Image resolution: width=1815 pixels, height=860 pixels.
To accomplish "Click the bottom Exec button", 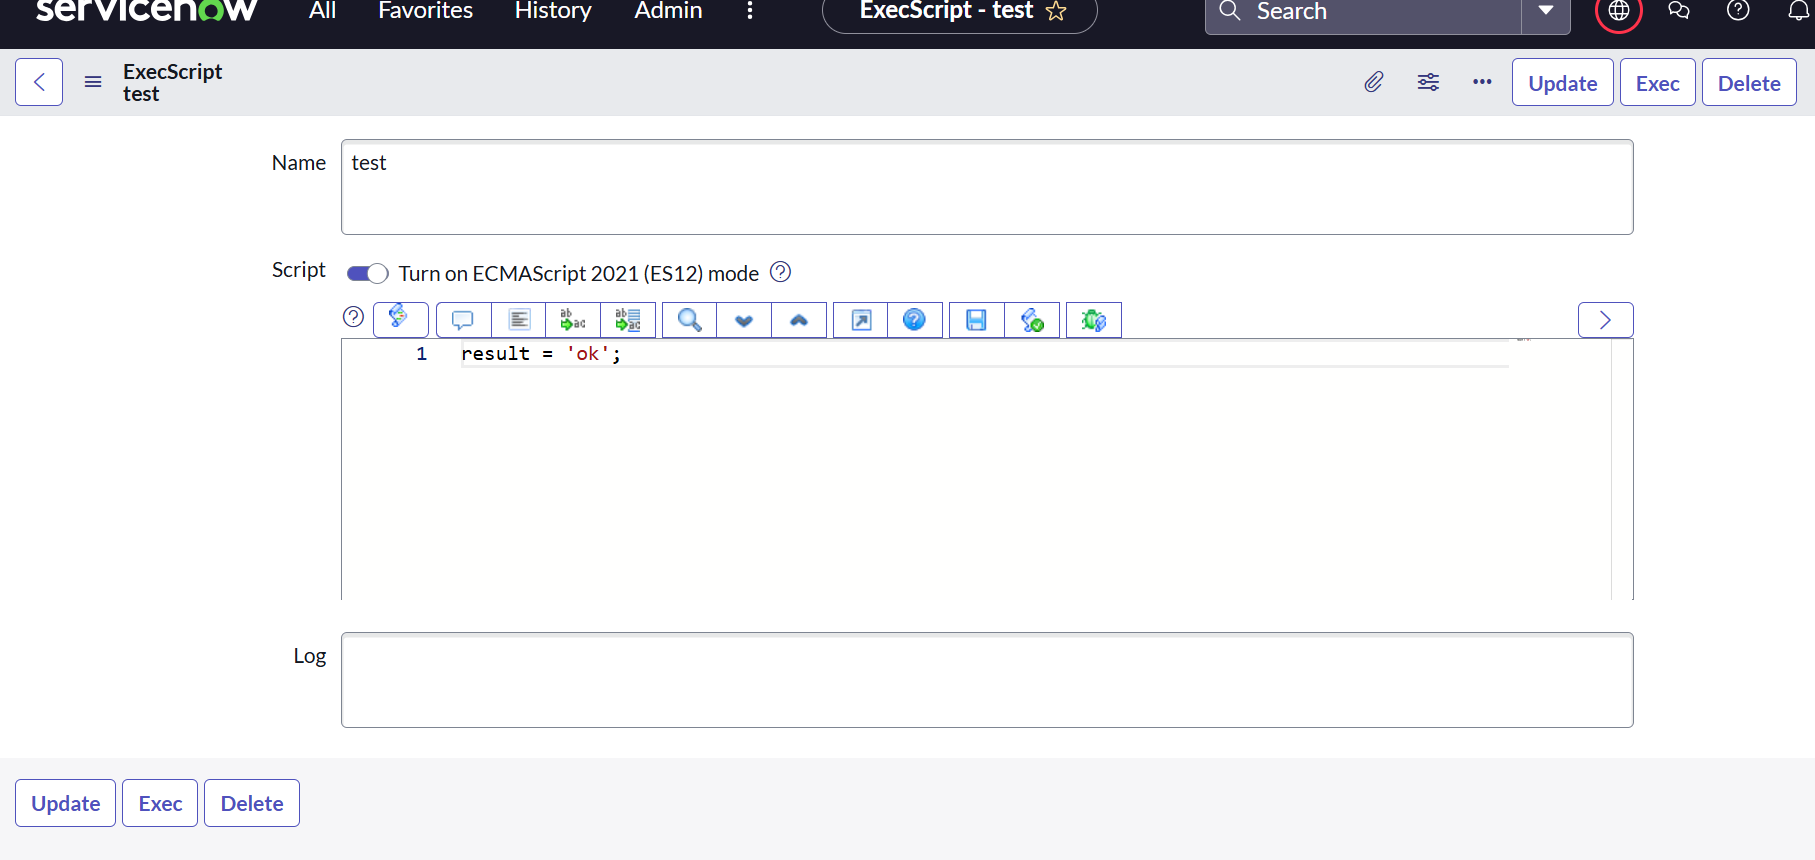I will tap(160, 803).
